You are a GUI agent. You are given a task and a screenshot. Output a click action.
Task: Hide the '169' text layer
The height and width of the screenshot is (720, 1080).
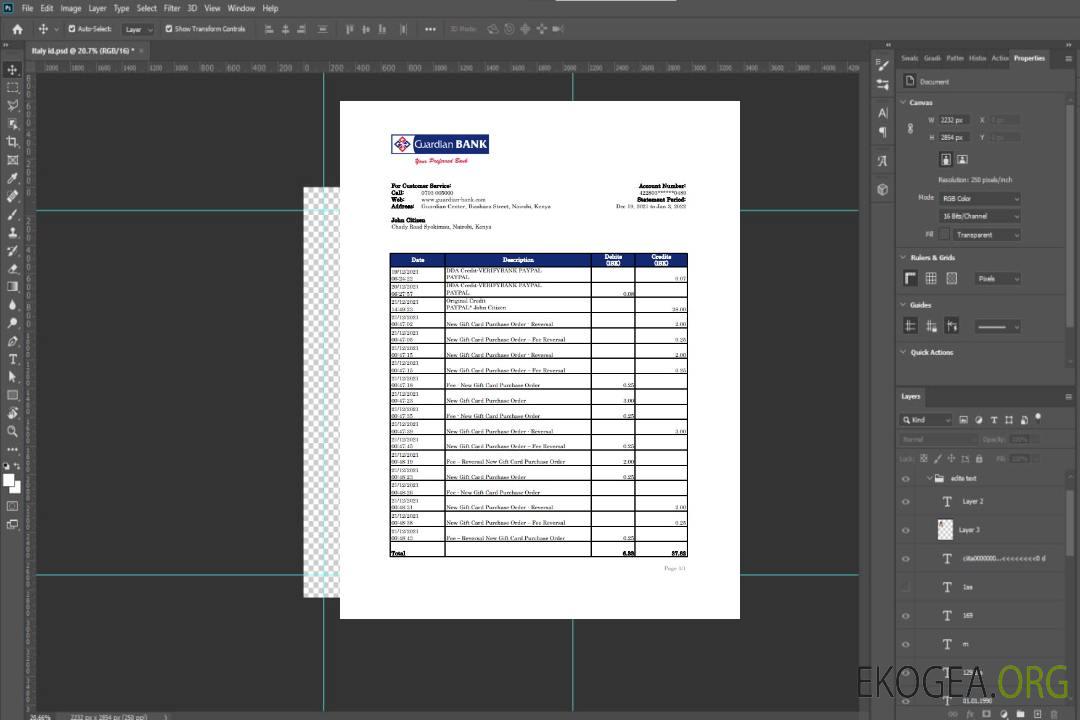[906, 616]
